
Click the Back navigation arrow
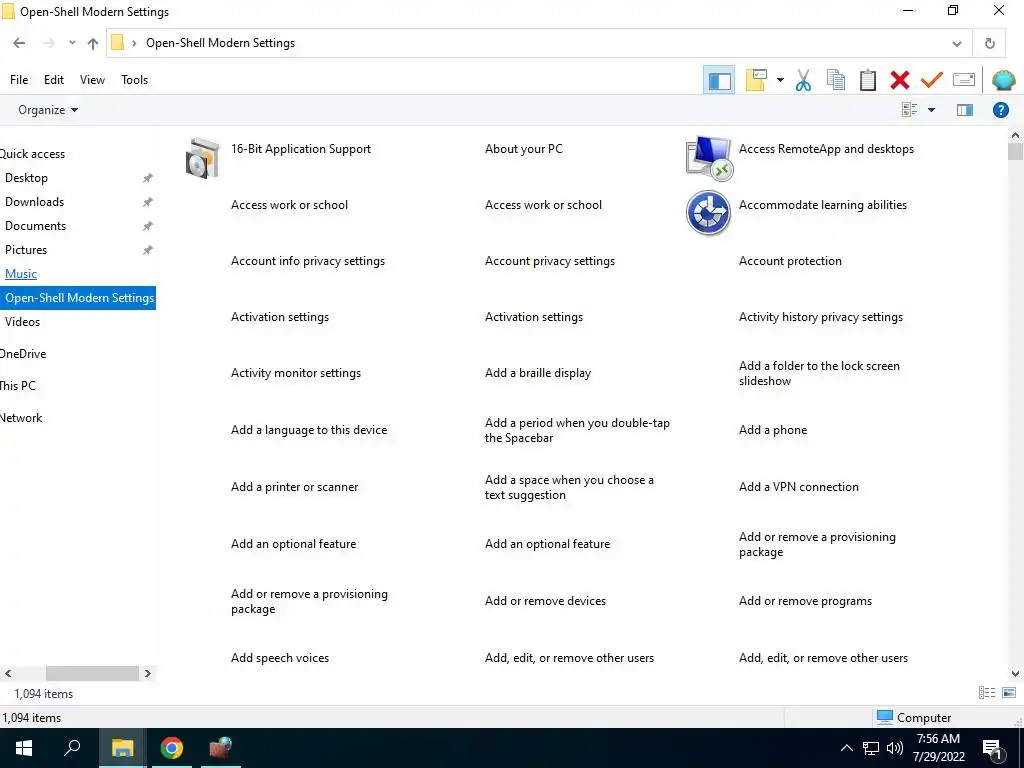coord(19,43)
